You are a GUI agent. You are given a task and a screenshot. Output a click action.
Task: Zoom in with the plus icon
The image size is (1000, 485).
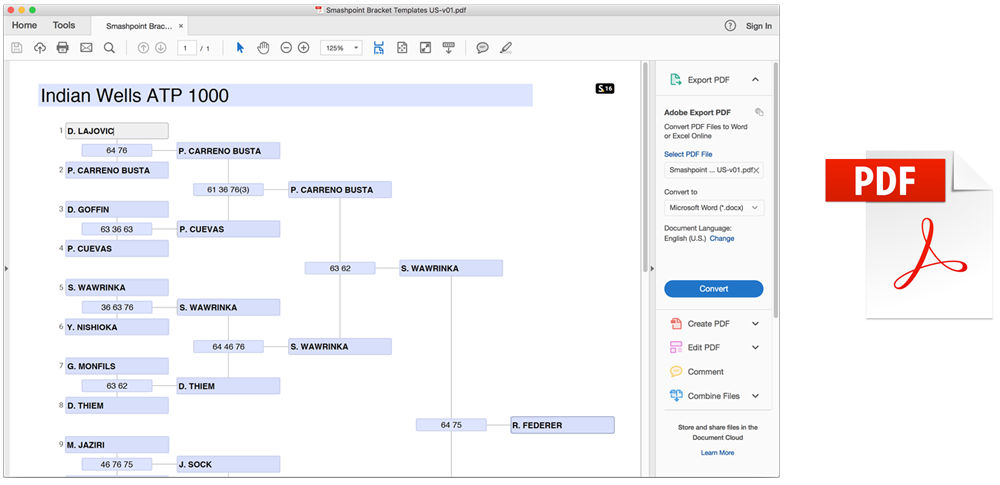click(x=304, y=48)
